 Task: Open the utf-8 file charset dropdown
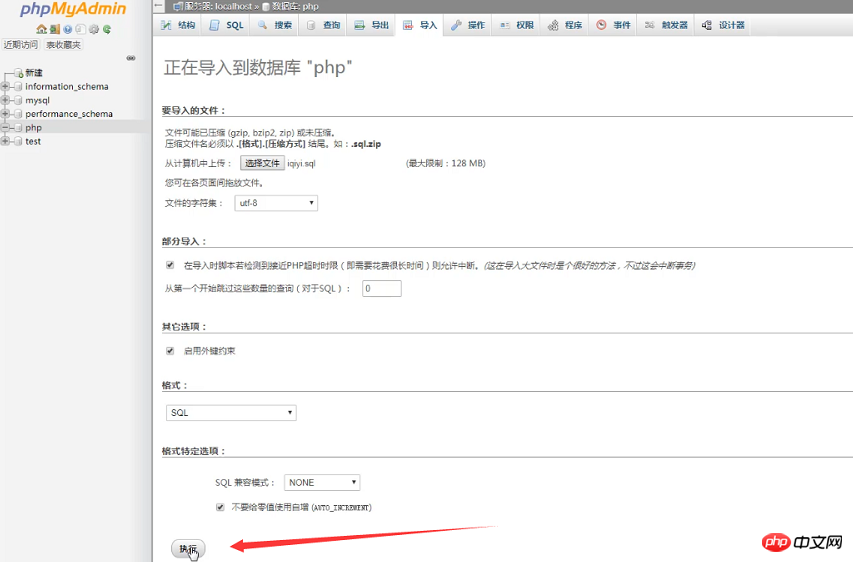click(276, 203)
